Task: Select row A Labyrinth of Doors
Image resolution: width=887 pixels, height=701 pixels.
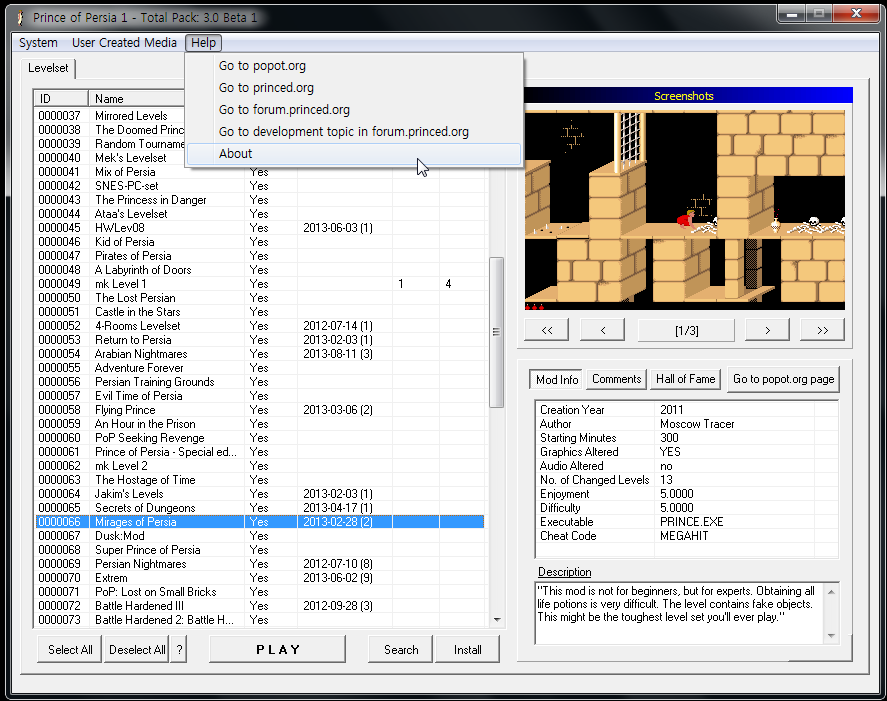Action: 260,270
